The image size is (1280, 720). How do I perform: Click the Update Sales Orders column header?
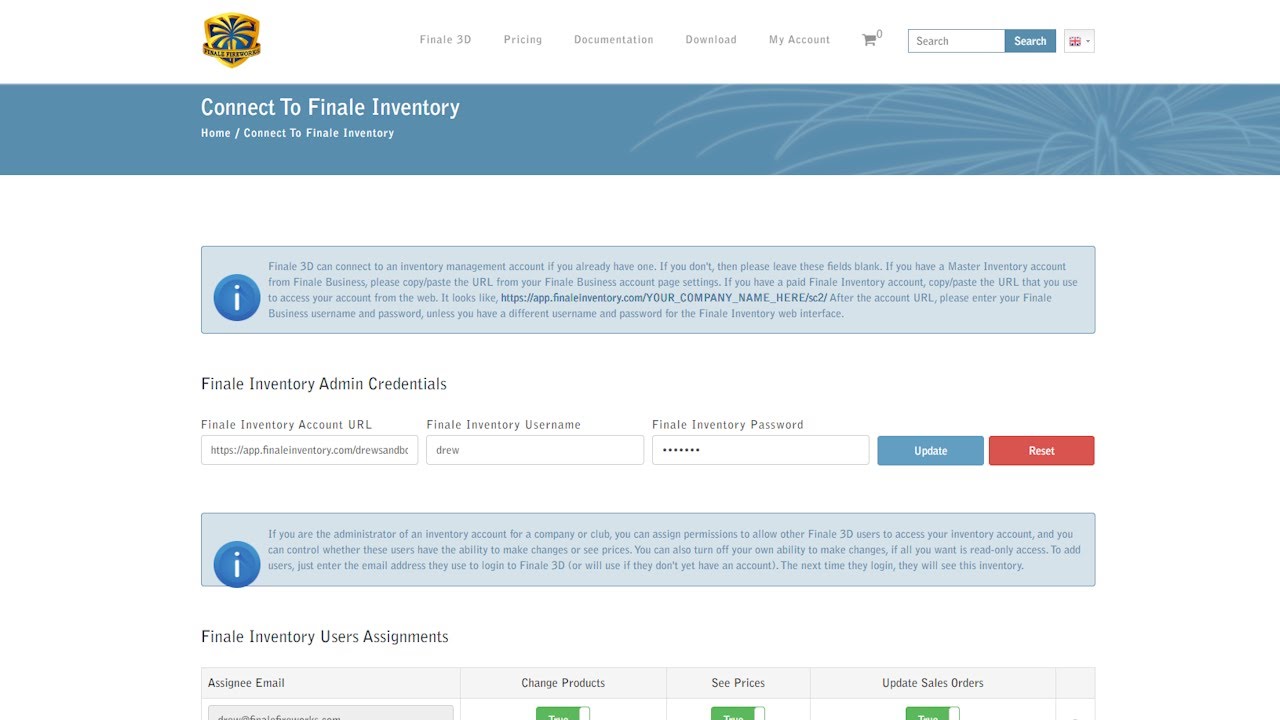(x=933, y=683)
